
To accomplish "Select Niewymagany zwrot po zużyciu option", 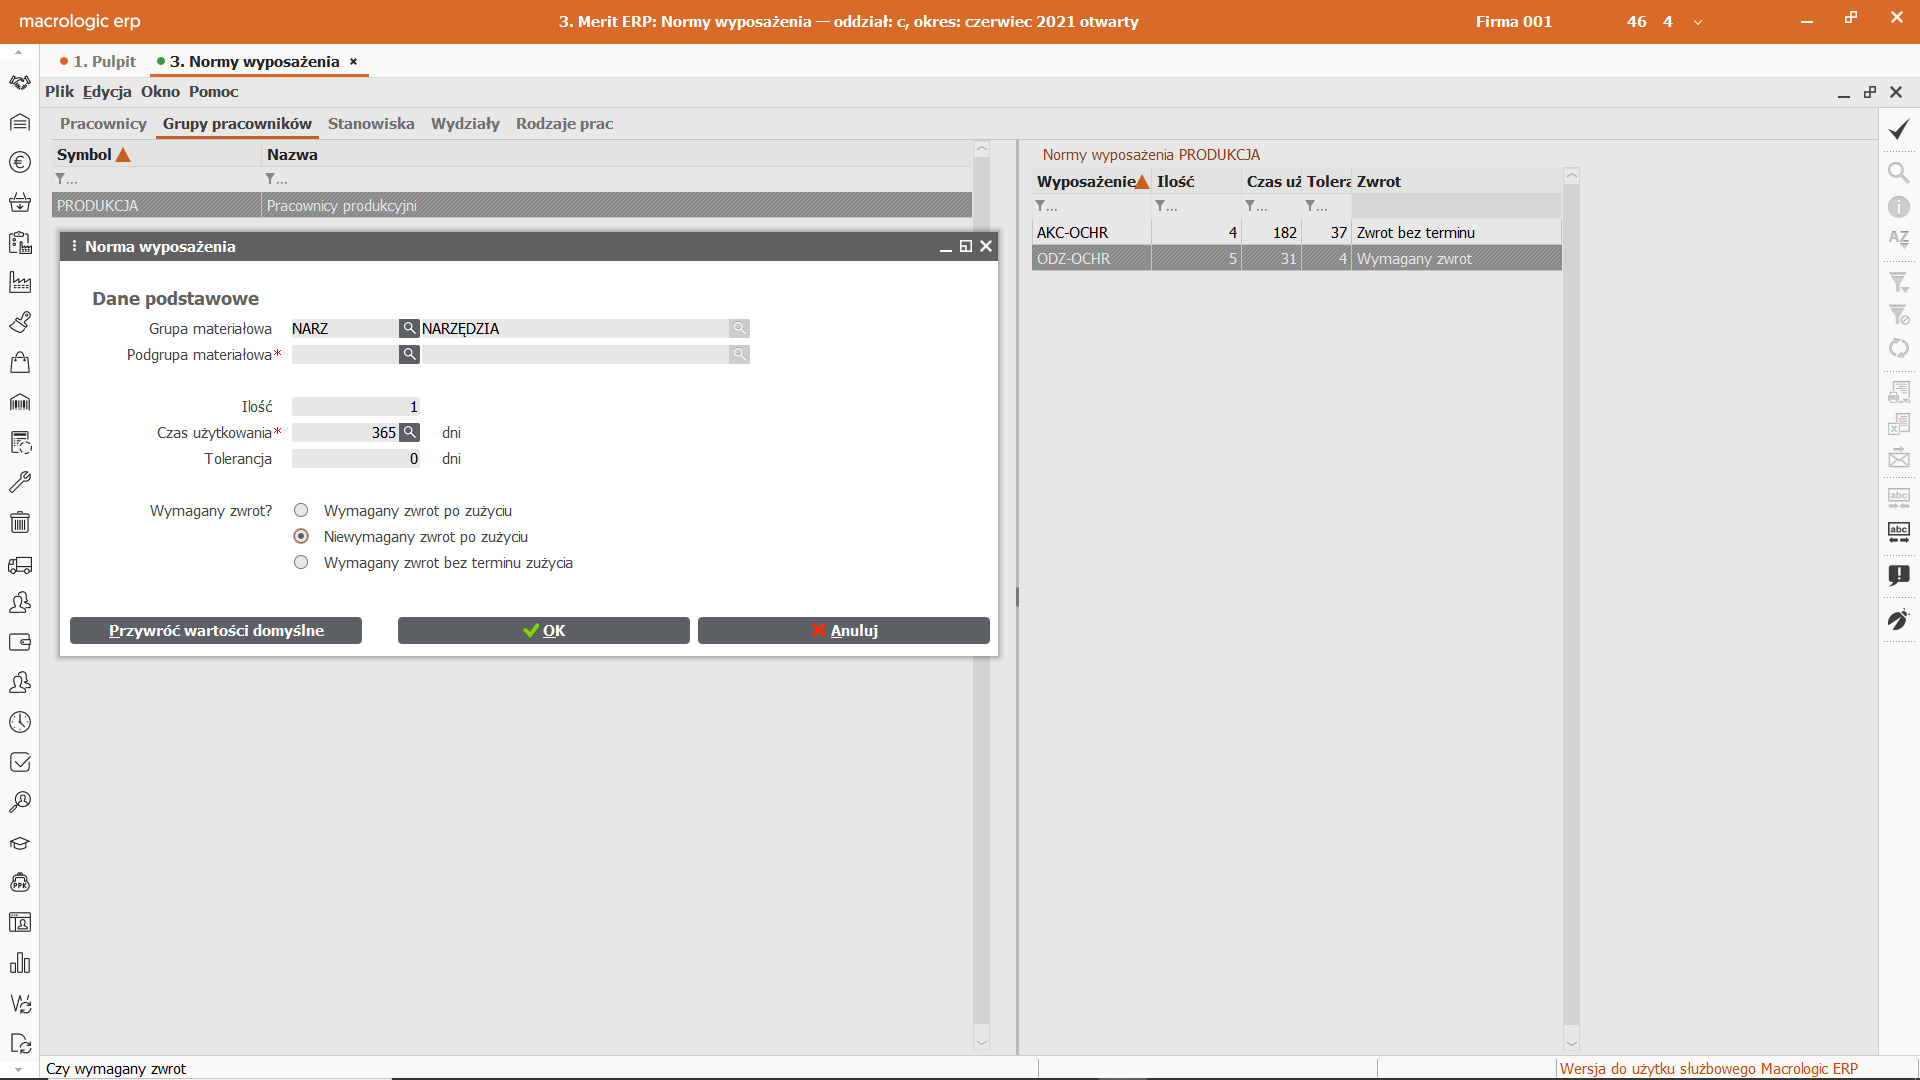I will (x=301, y=536).
